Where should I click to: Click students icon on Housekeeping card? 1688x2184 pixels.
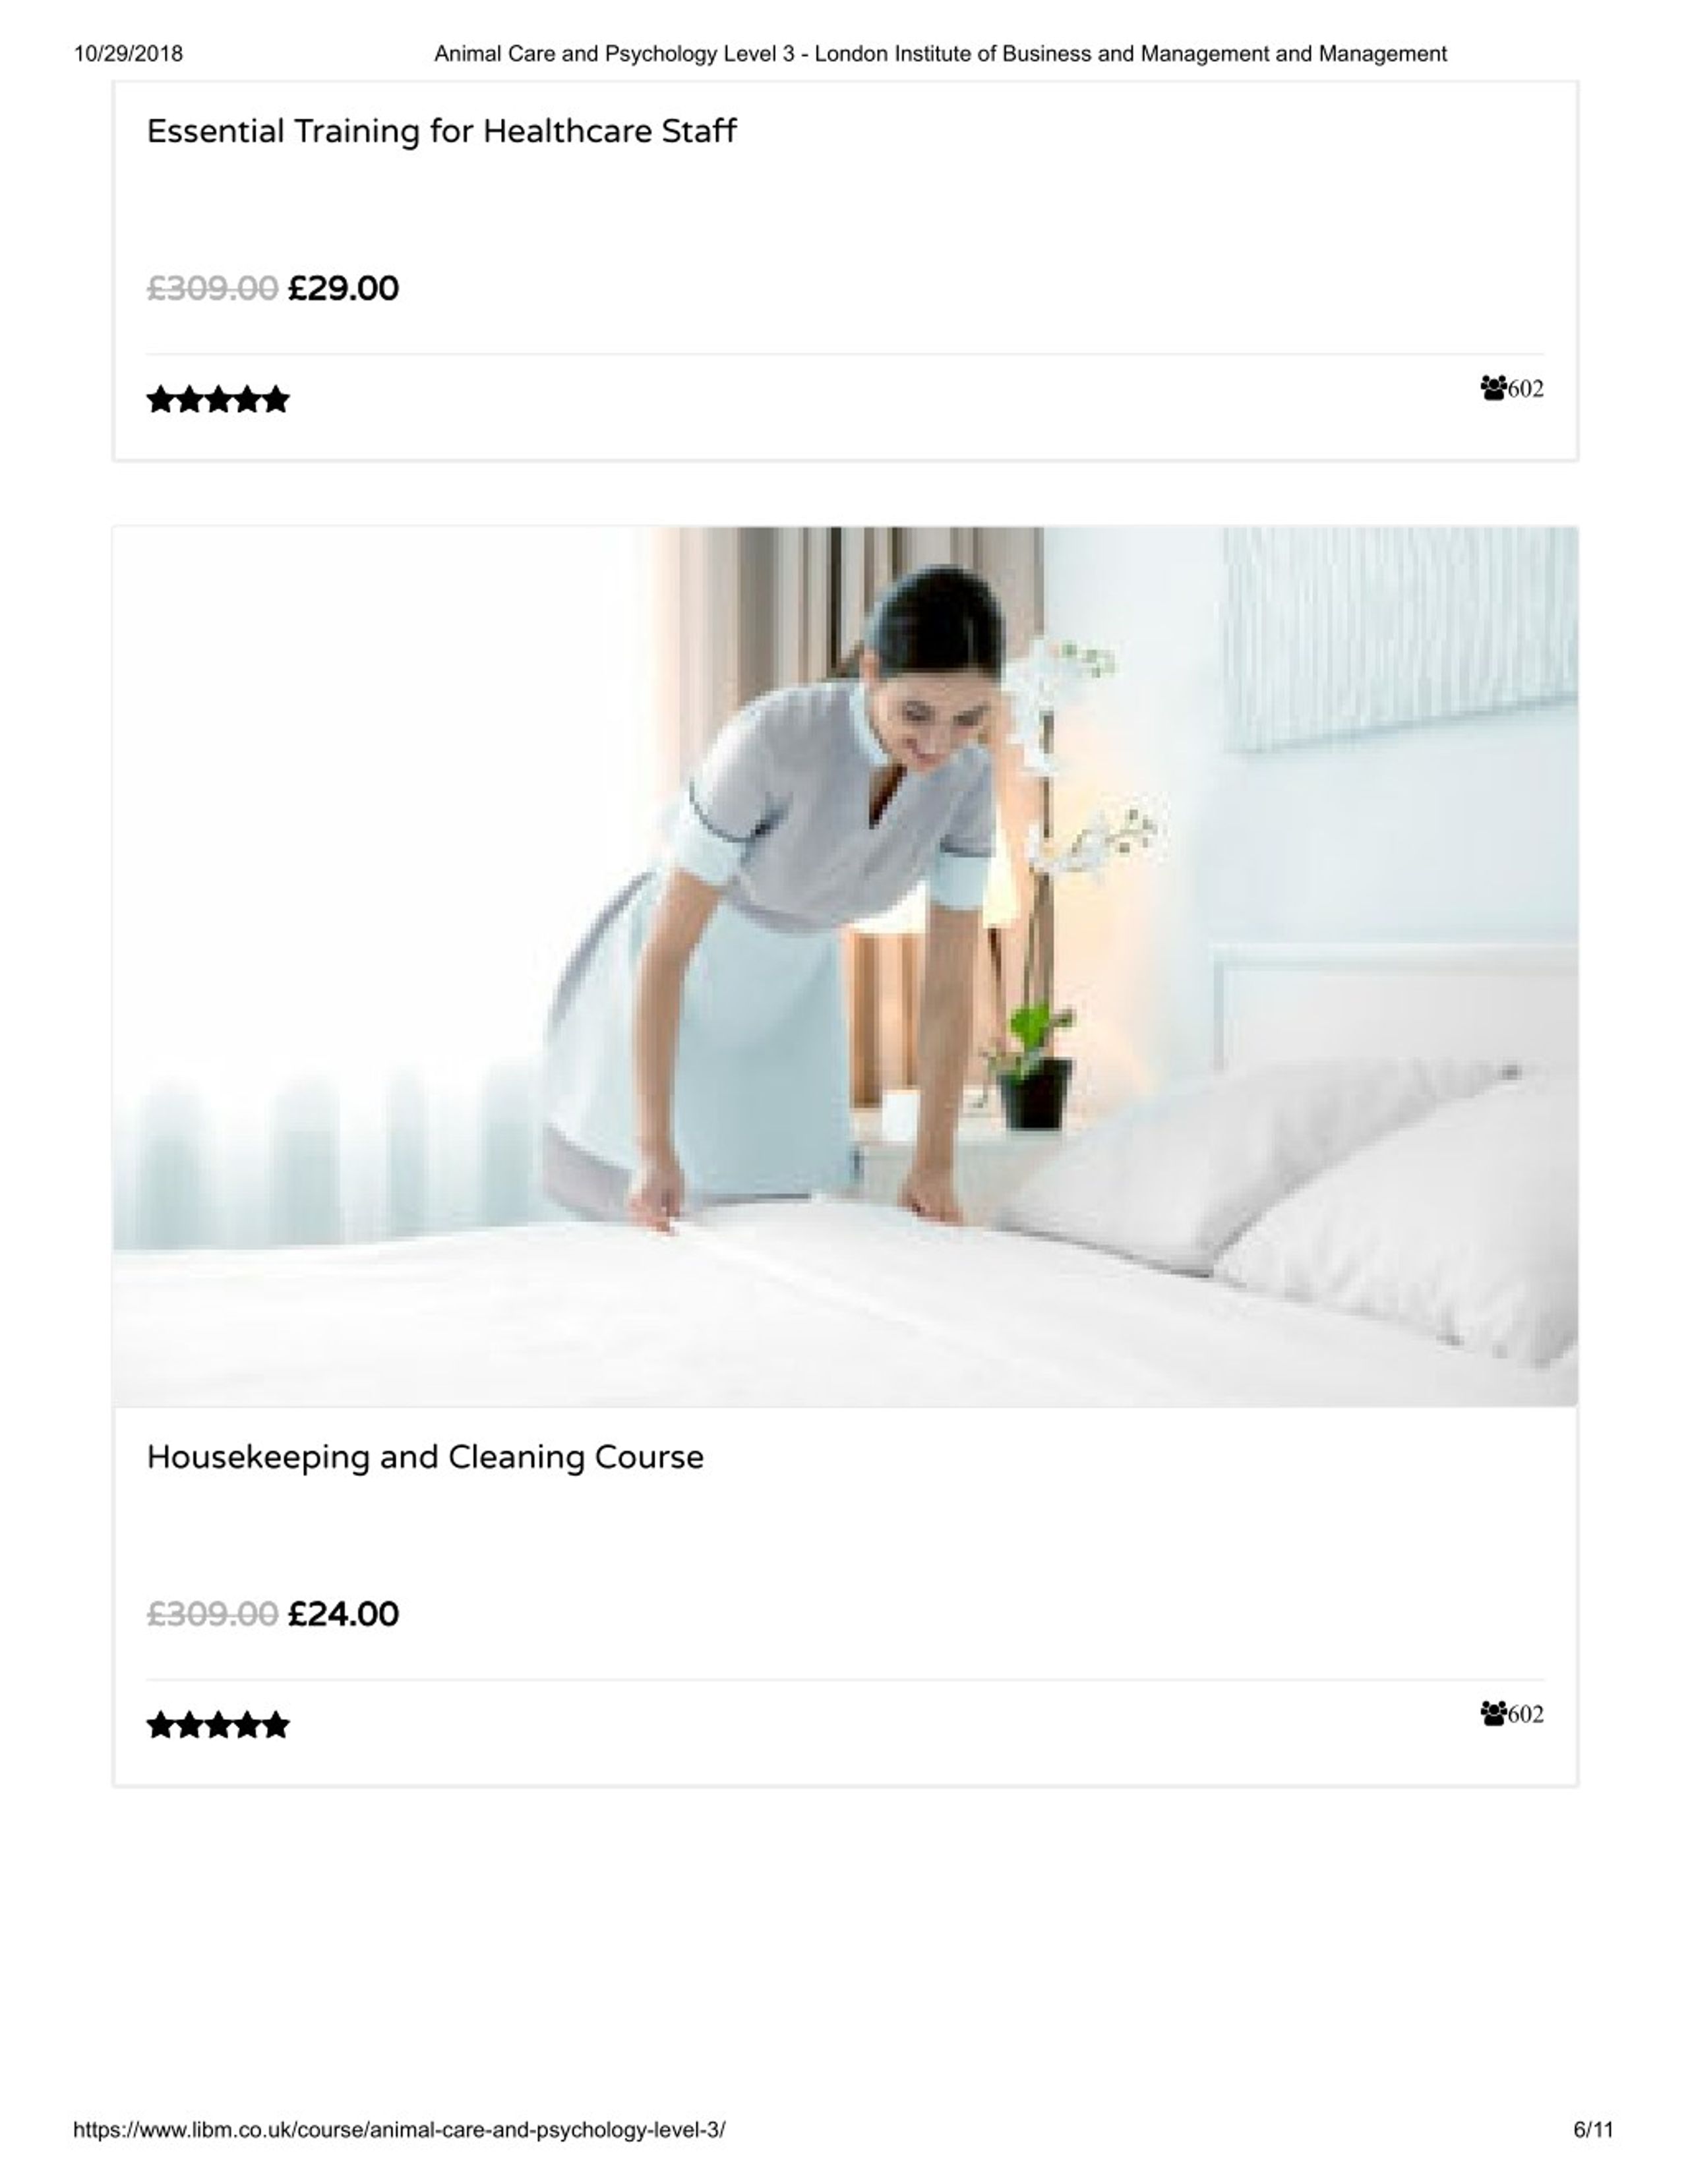point(1493,1714)
